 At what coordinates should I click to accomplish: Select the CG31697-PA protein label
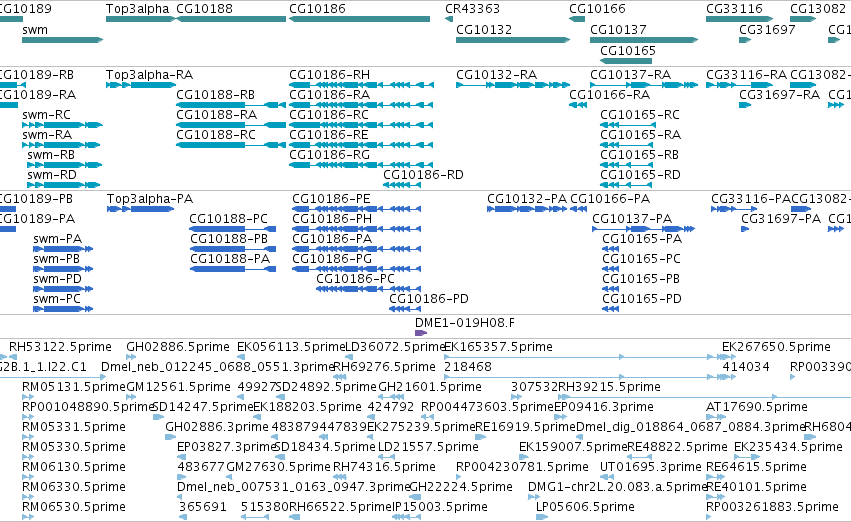tap(781, 219)
